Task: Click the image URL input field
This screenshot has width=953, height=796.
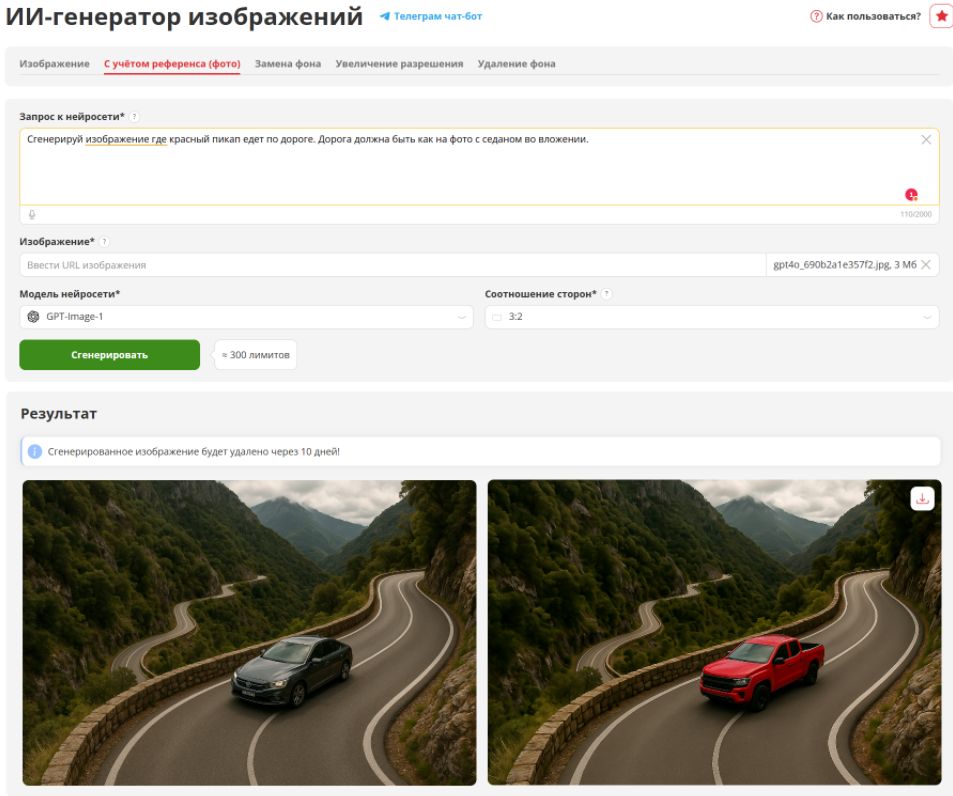Action: (393, 265)
